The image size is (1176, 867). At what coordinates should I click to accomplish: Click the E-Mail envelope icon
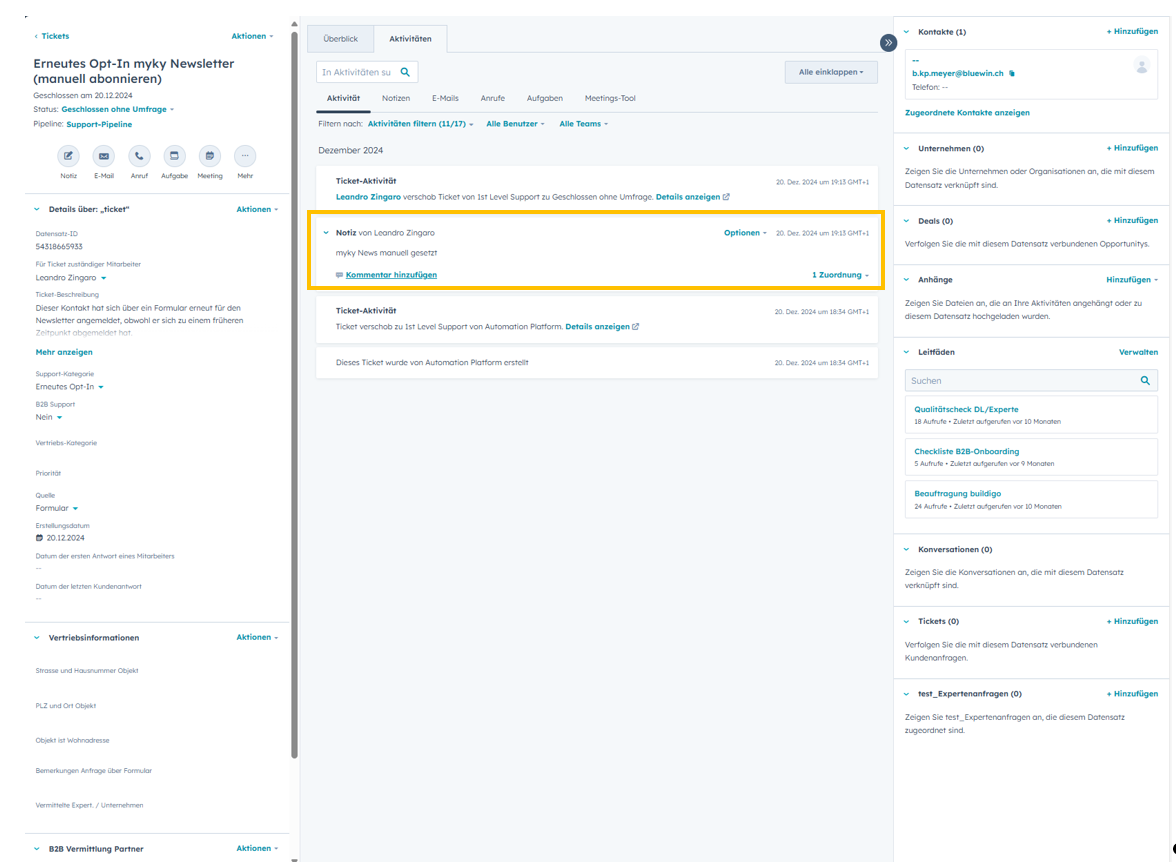point(104,156)
